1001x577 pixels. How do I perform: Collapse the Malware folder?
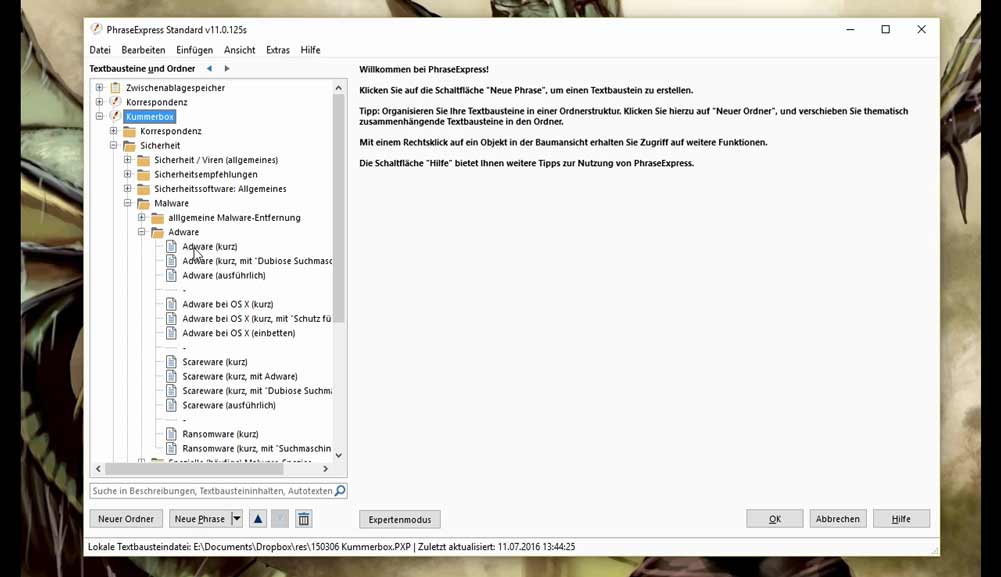point(128,203)
